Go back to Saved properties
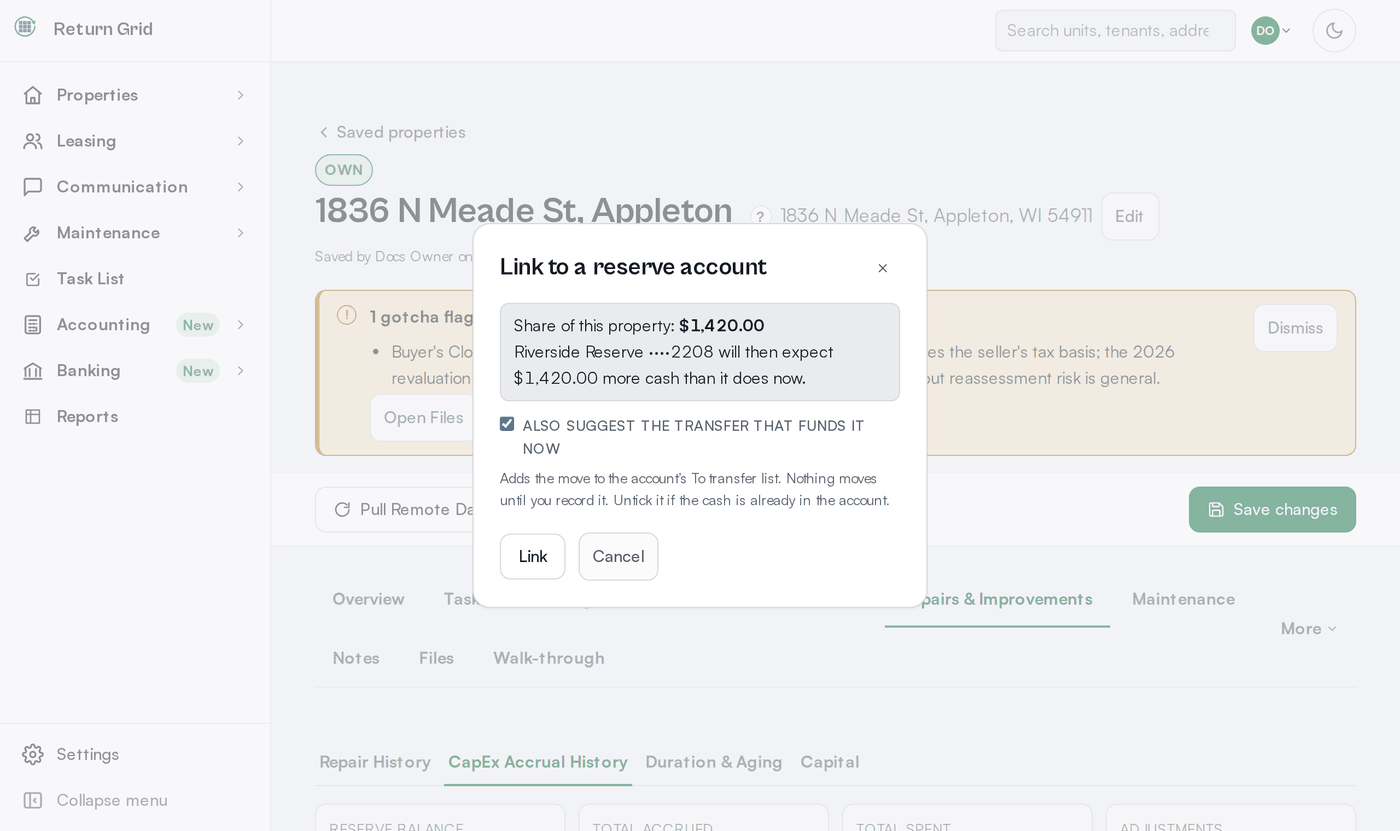1400x831 pixels. (x=392, y=132)
